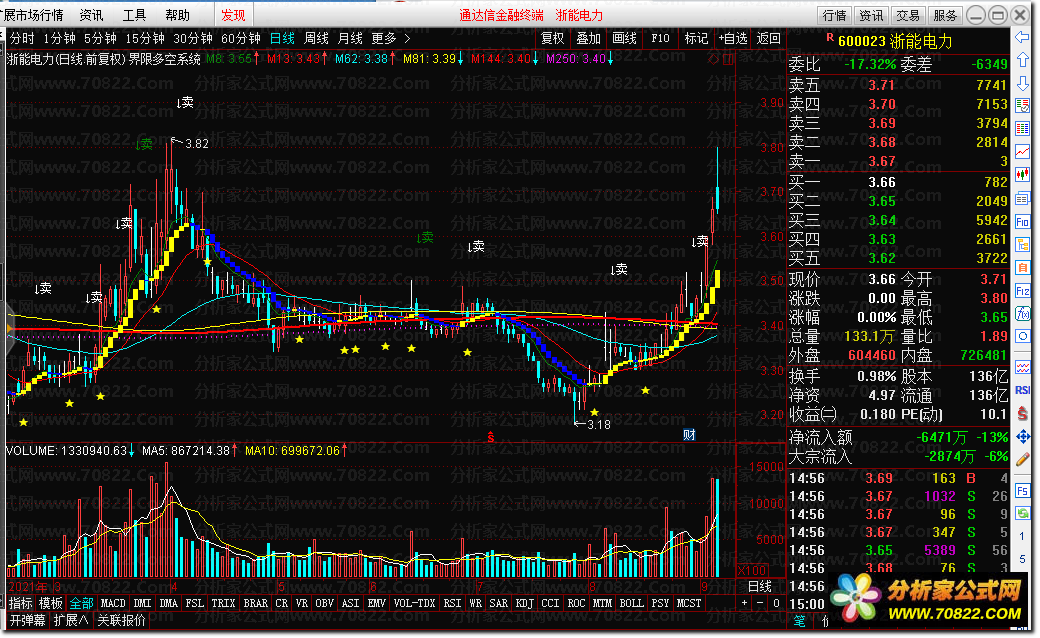Click the red S dollar sidebar icon
Screen dimensions: 1040x638
1022,413
